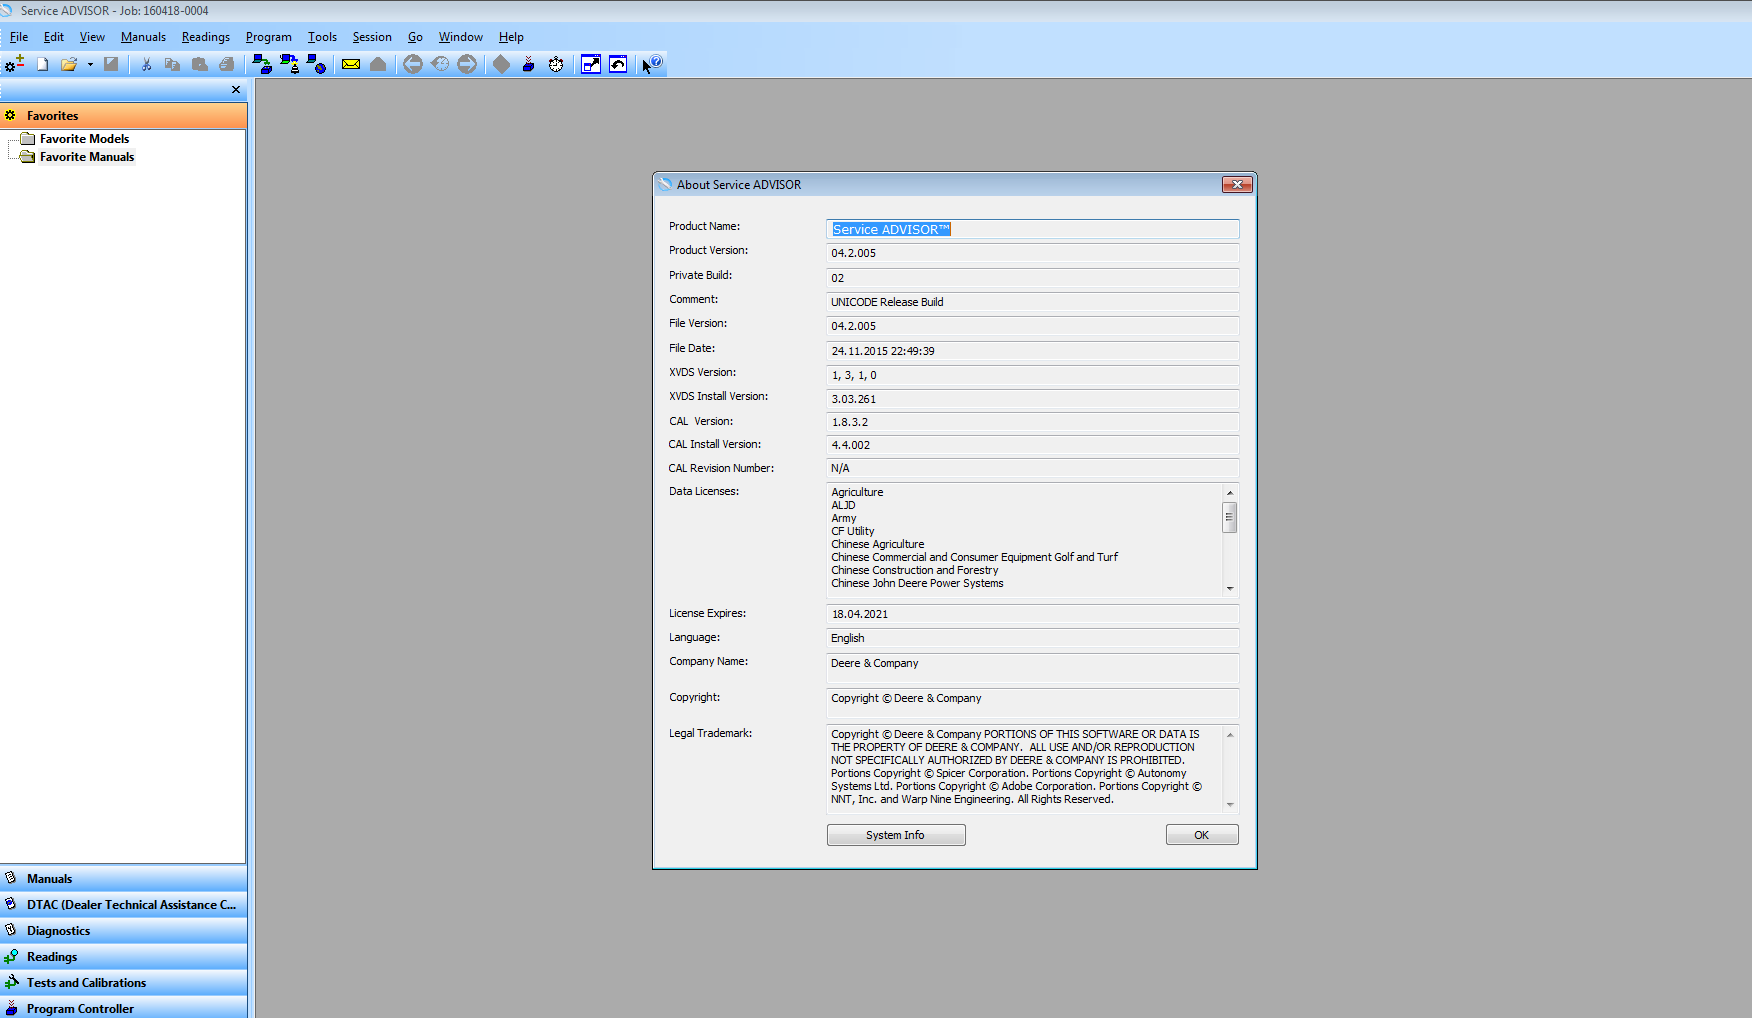Image resolution: width=1752 pixels, height=1018 pixels.
Task: Click the System Info button
Action: click(896, 835)
